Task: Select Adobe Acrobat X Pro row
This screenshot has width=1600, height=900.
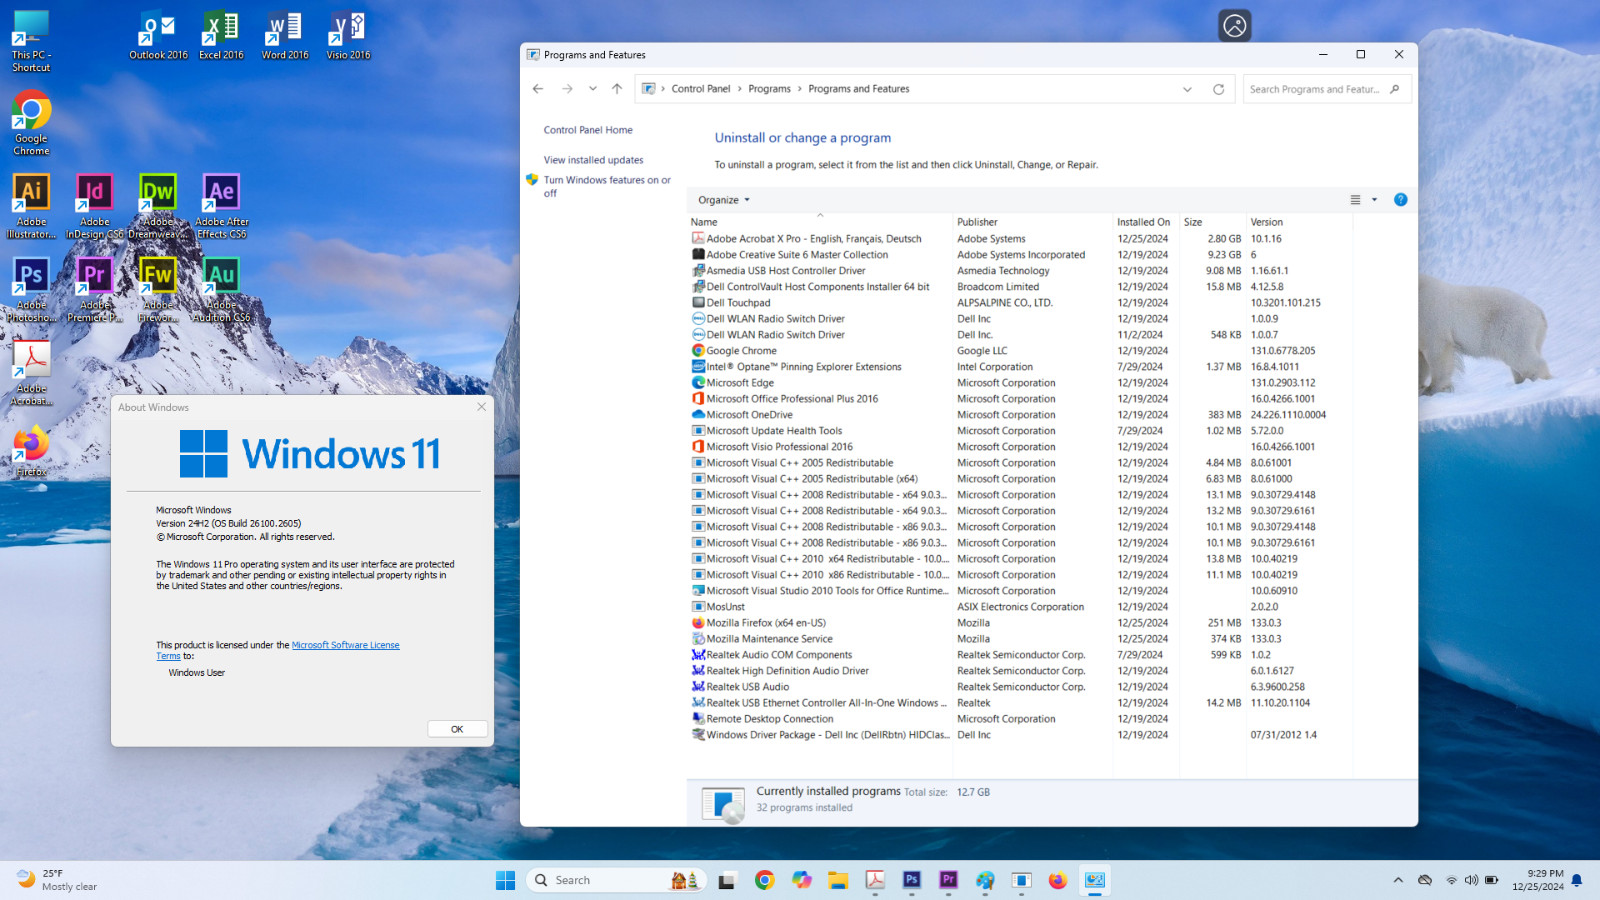Action: tap(1020, 239)
